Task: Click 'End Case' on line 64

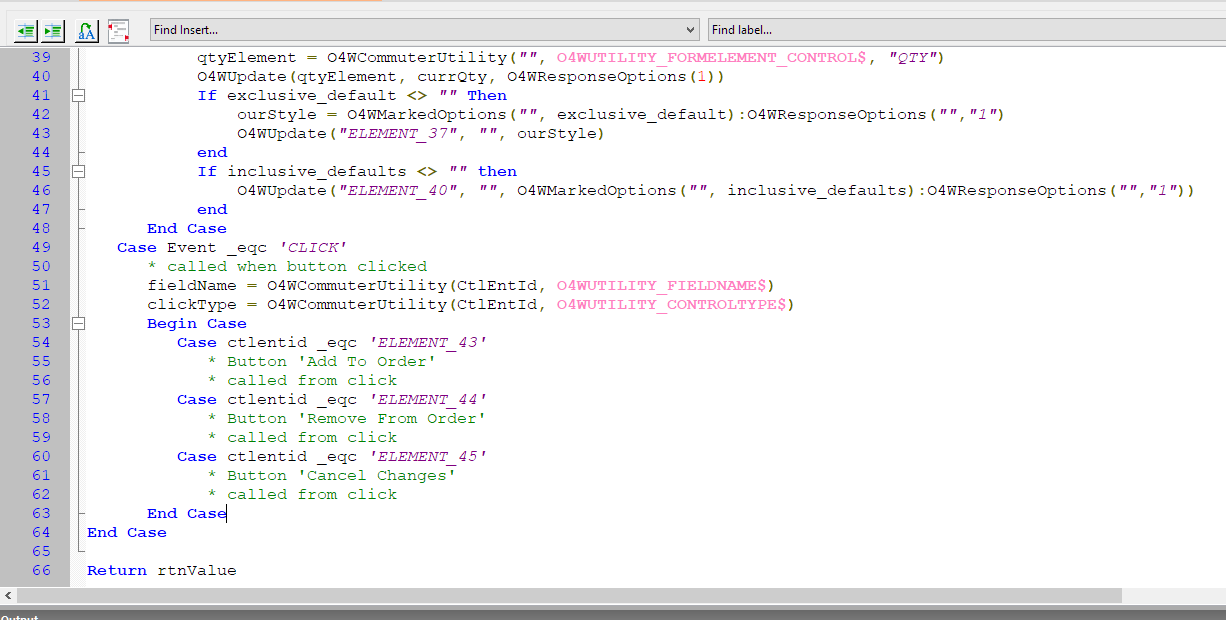Action: 127,532
